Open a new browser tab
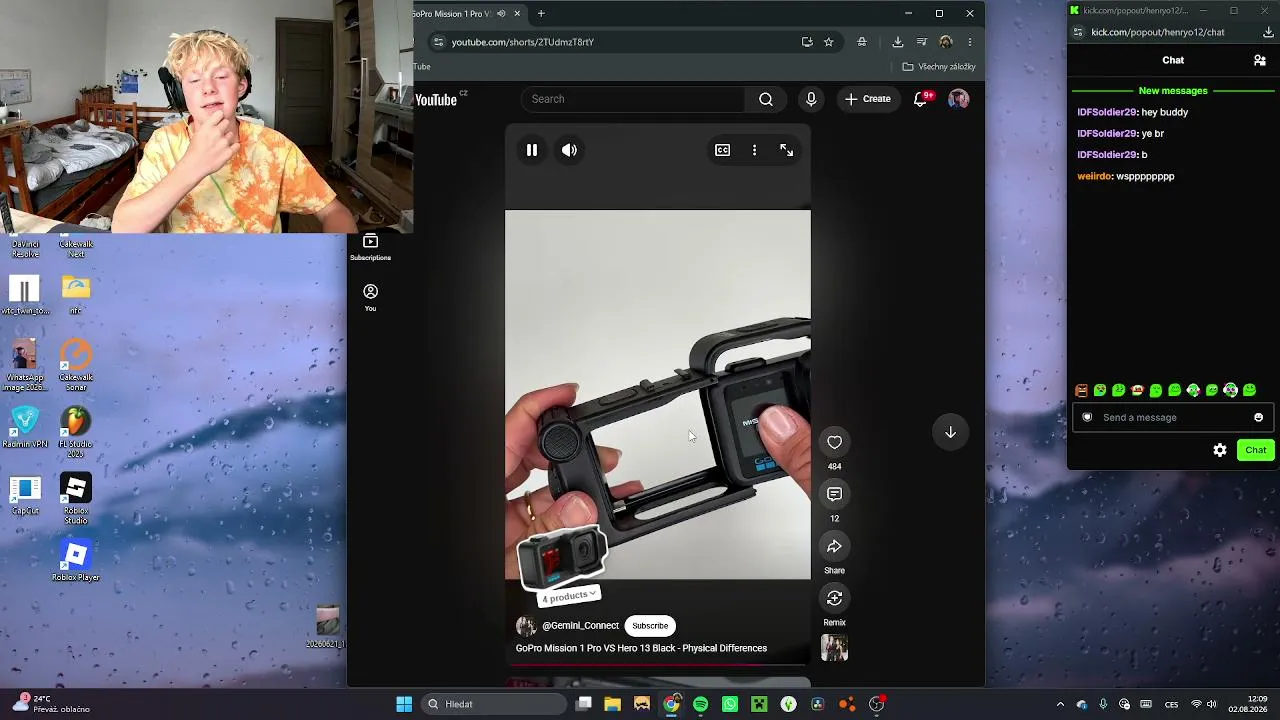Image resolution: width=1280 pixels, height=720 pixels. click(x=541, y=14)
